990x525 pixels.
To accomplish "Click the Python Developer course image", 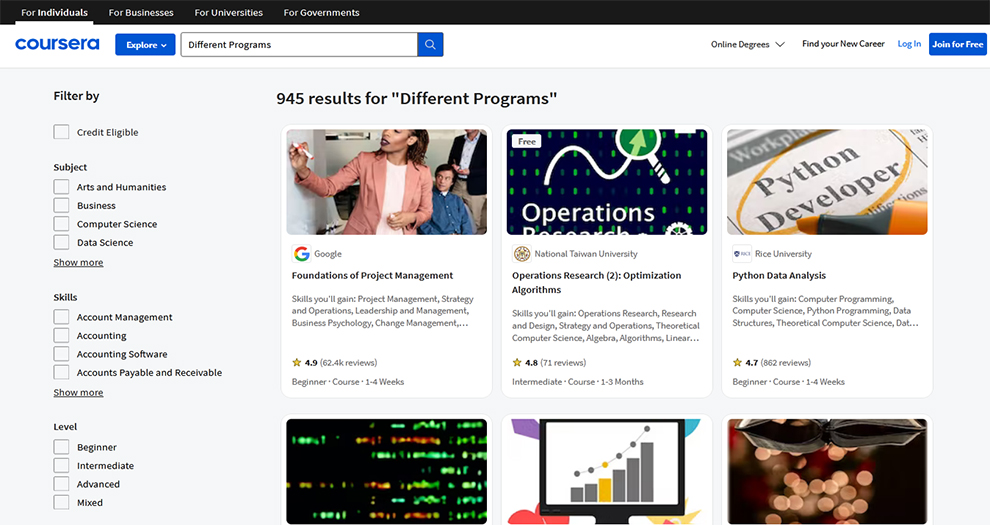I will click(827, 182).
